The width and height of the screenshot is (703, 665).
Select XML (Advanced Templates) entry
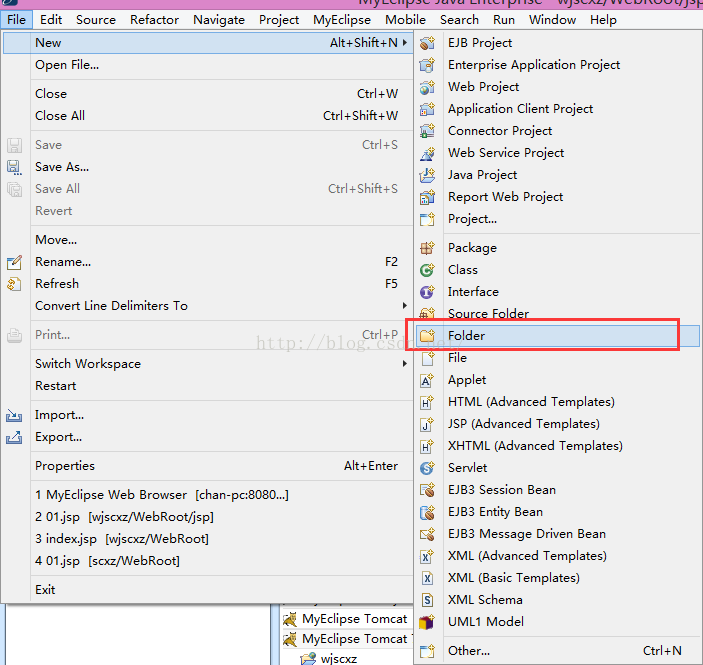coord(557,556)
